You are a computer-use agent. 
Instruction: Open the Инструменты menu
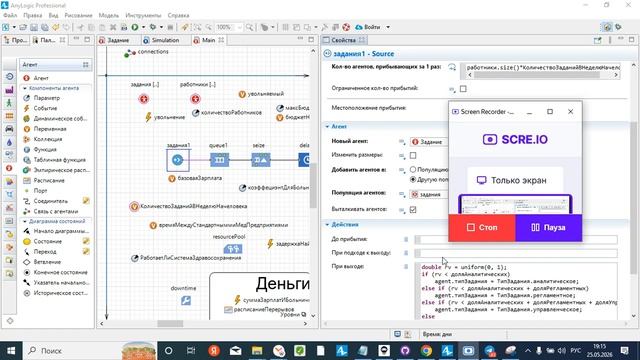pos(143,15)
